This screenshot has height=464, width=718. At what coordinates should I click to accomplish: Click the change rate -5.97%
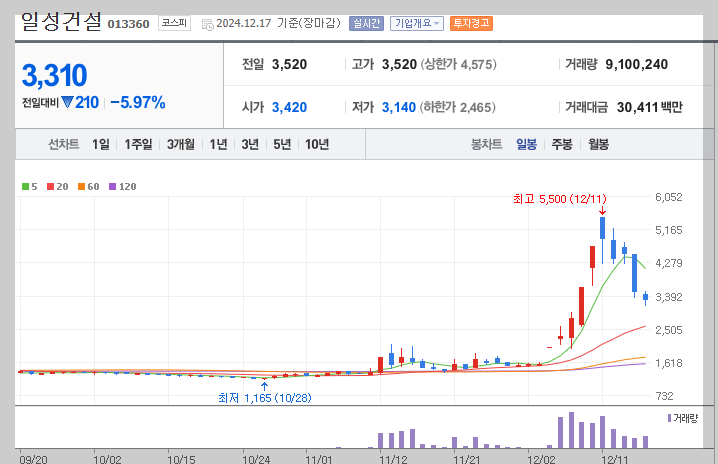(138, 103)
